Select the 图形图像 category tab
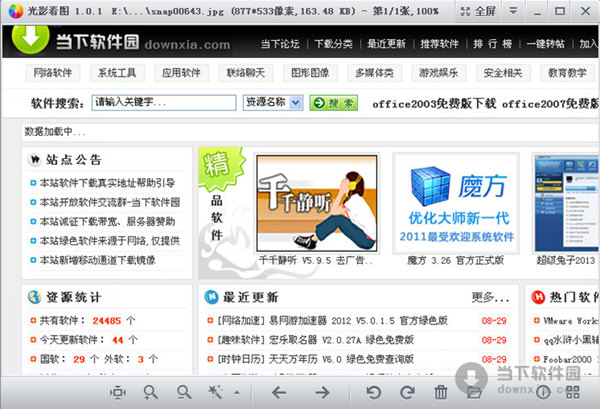The width and height of the screenshot is (600, 409). (x=310, y=73)
